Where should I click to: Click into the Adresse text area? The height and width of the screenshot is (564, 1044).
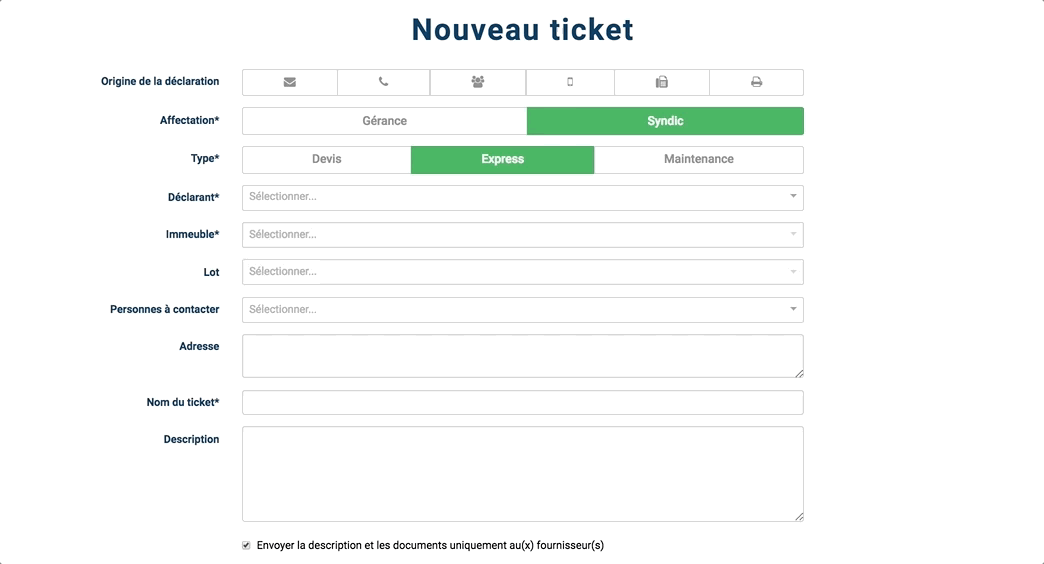522,356
